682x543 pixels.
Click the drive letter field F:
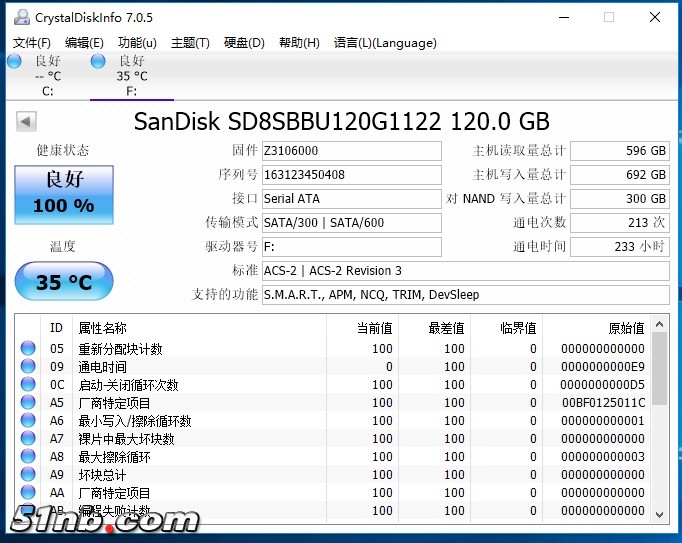tap(352, 247)
